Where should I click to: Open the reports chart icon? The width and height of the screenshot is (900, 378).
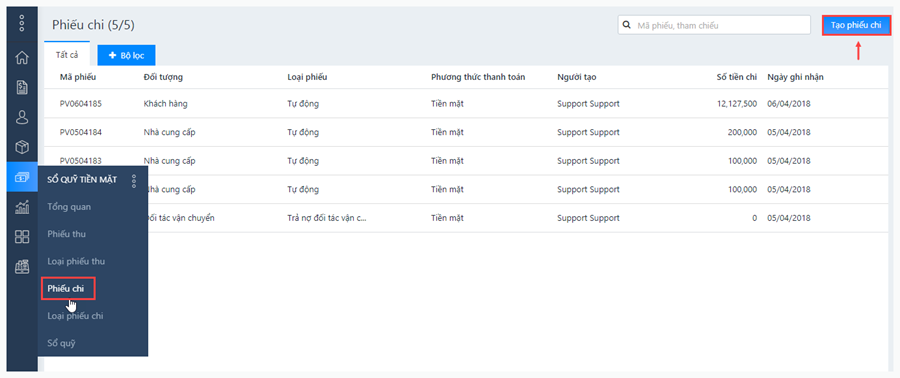pos(22,207)
